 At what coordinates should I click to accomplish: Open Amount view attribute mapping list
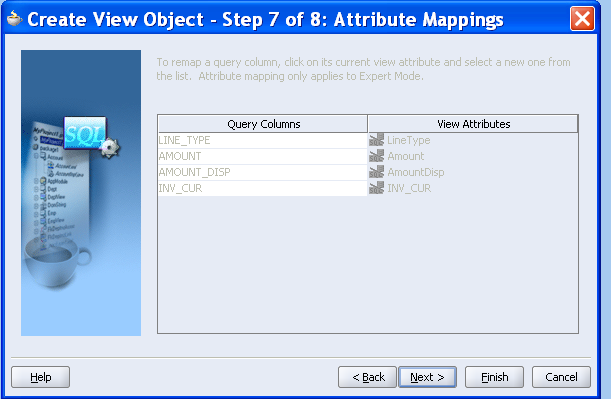point(473,156)
